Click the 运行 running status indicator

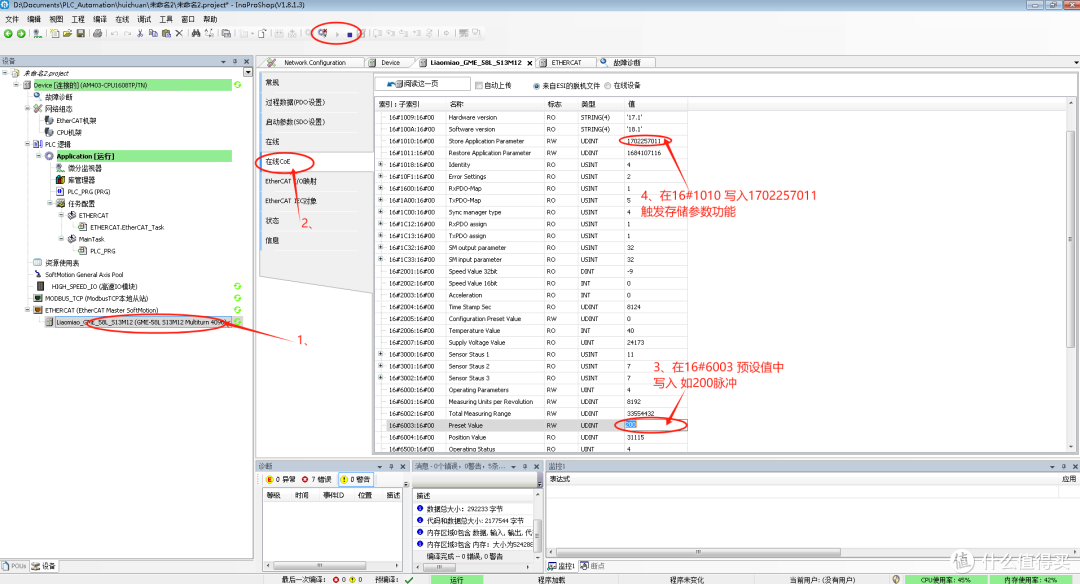point(457,580)
